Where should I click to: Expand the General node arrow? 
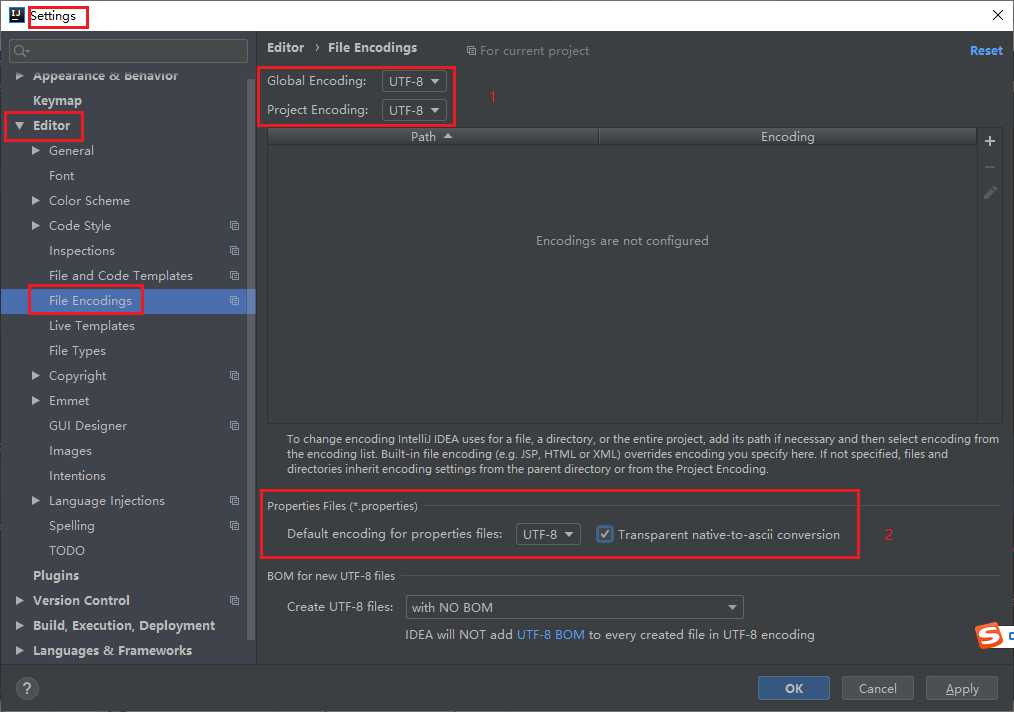click(36, 151)
